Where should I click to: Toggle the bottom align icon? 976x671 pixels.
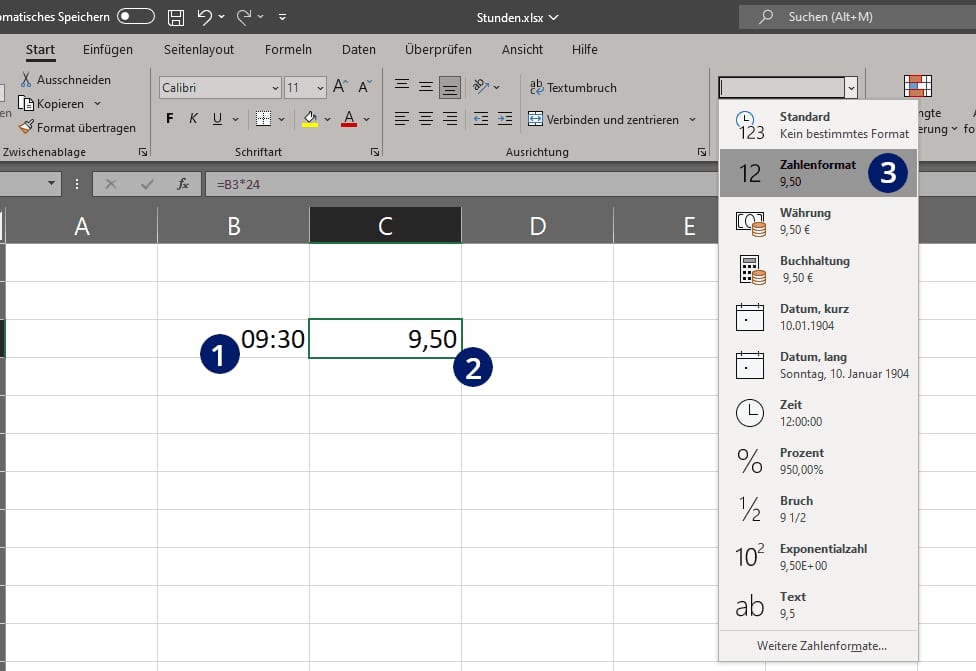coord(450,87)
